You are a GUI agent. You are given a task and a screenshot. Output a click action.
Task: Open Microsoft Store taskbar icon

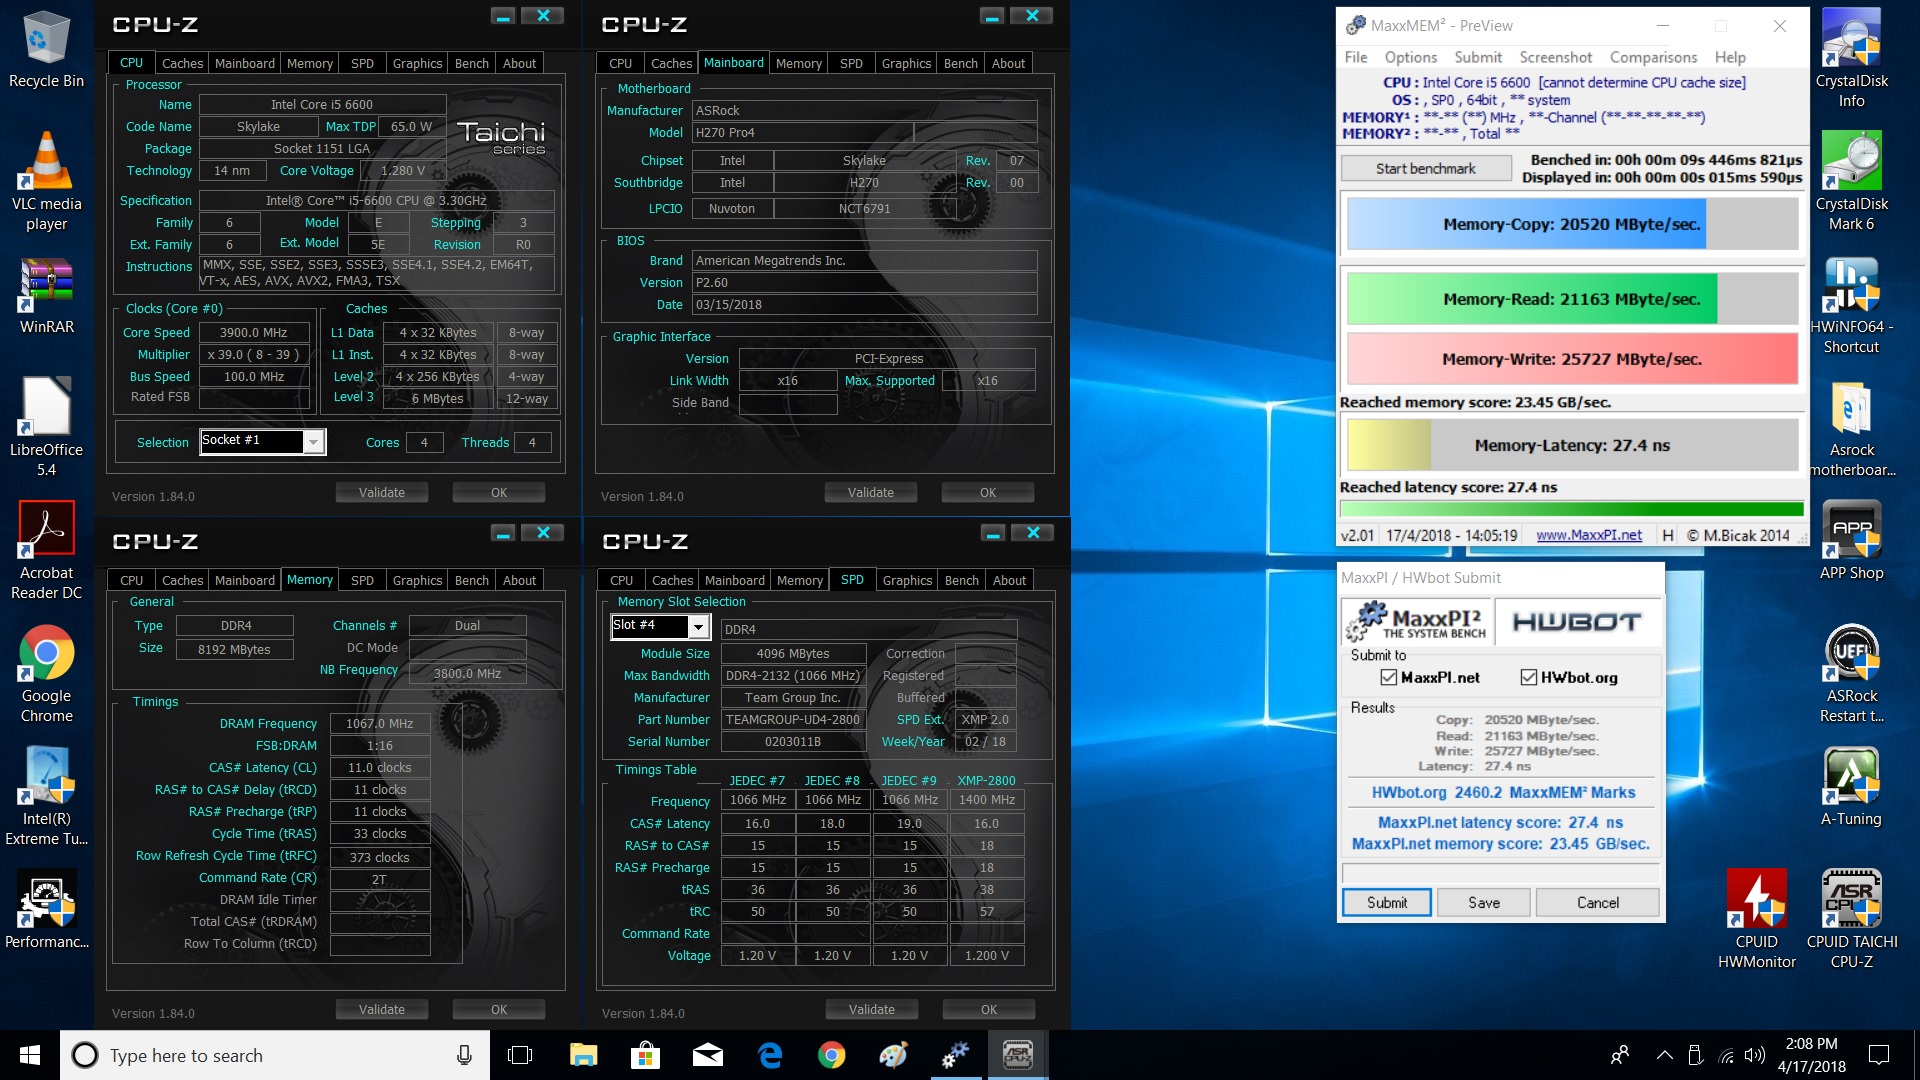pyautogui.click(x=645, y=1055)
